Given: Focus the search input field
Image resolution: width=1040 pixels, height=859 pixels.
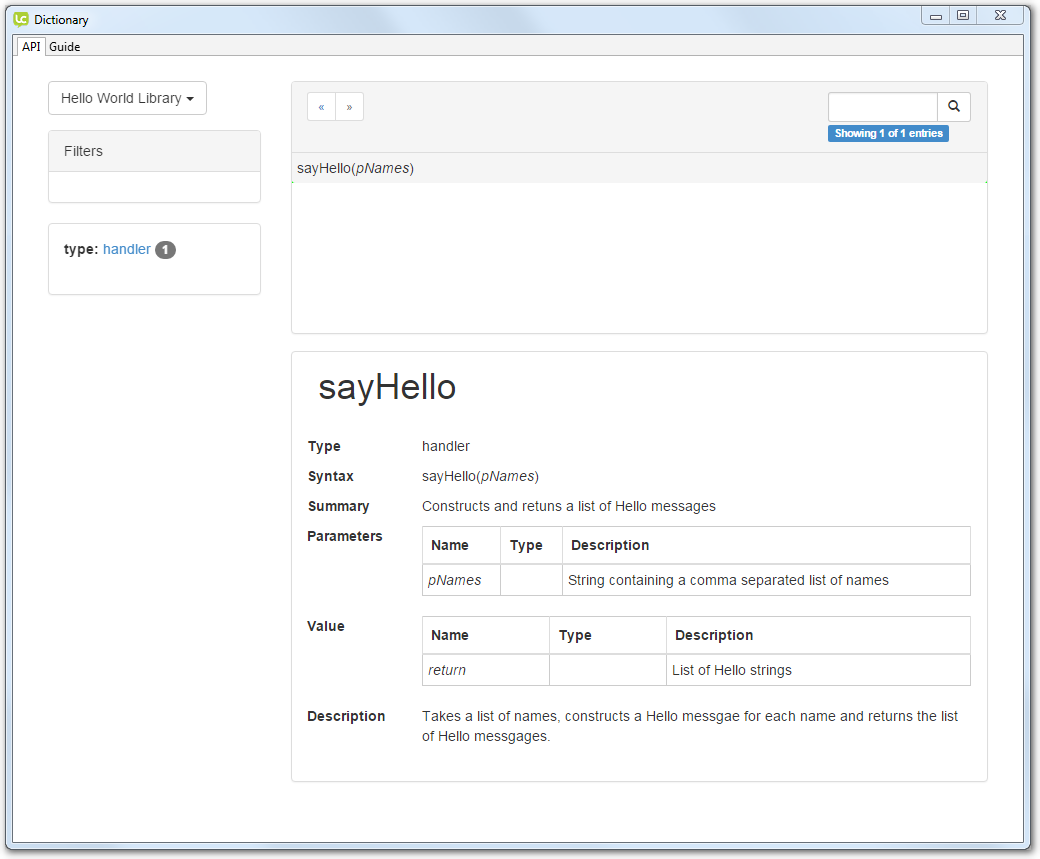Looking at the screenshot, I should coord(882,107).
